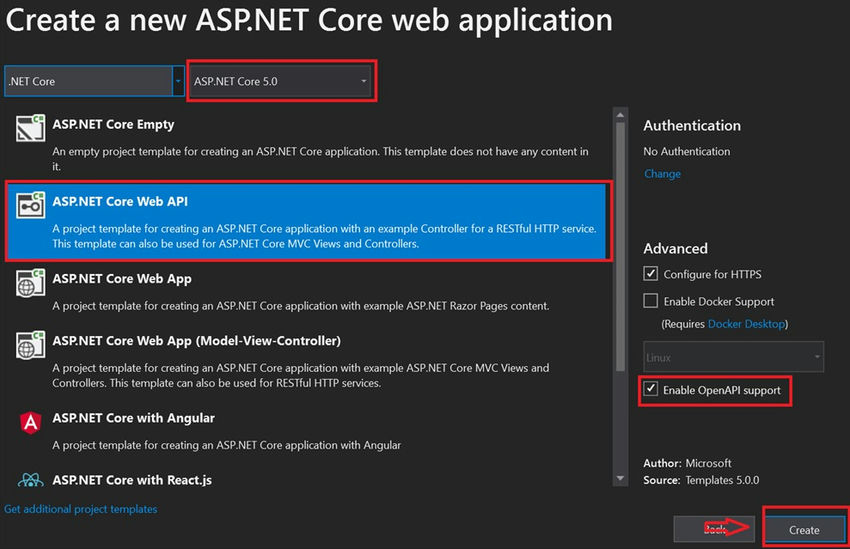
Task: Click the Web API template description text
Action: click(324, 236)
